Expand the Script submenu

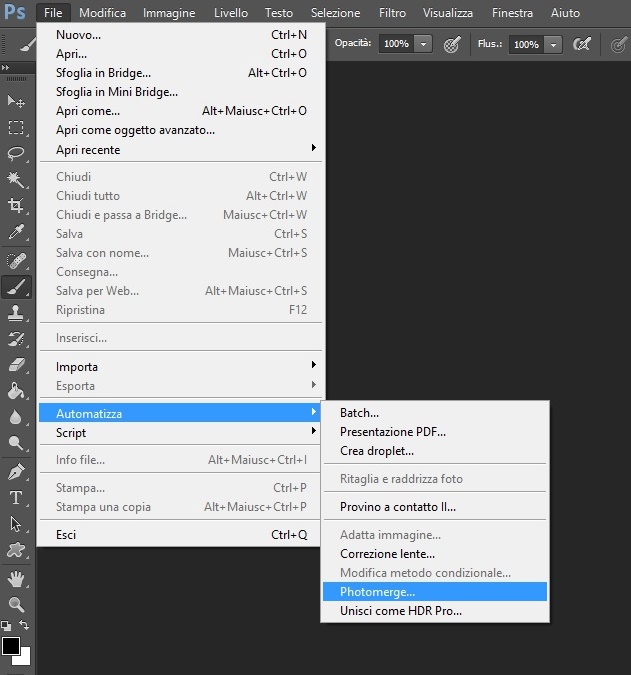181,432
